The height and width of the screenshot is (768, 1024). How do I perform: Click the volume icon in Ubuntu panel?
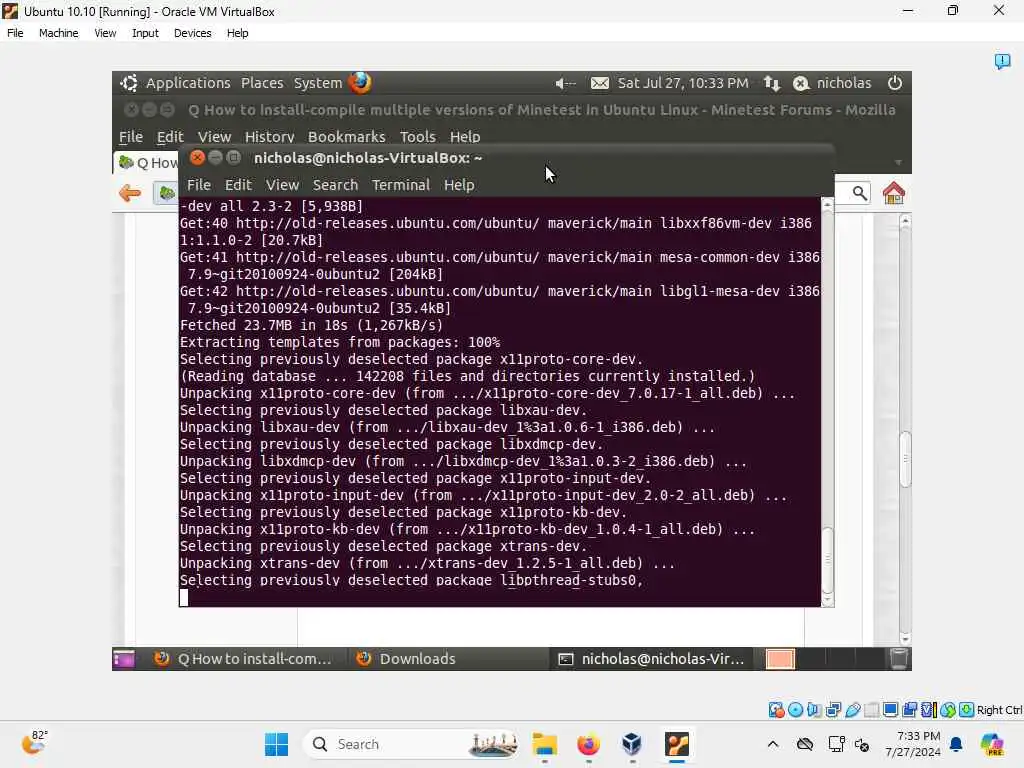pyautogui.click(x=565, y=83)
